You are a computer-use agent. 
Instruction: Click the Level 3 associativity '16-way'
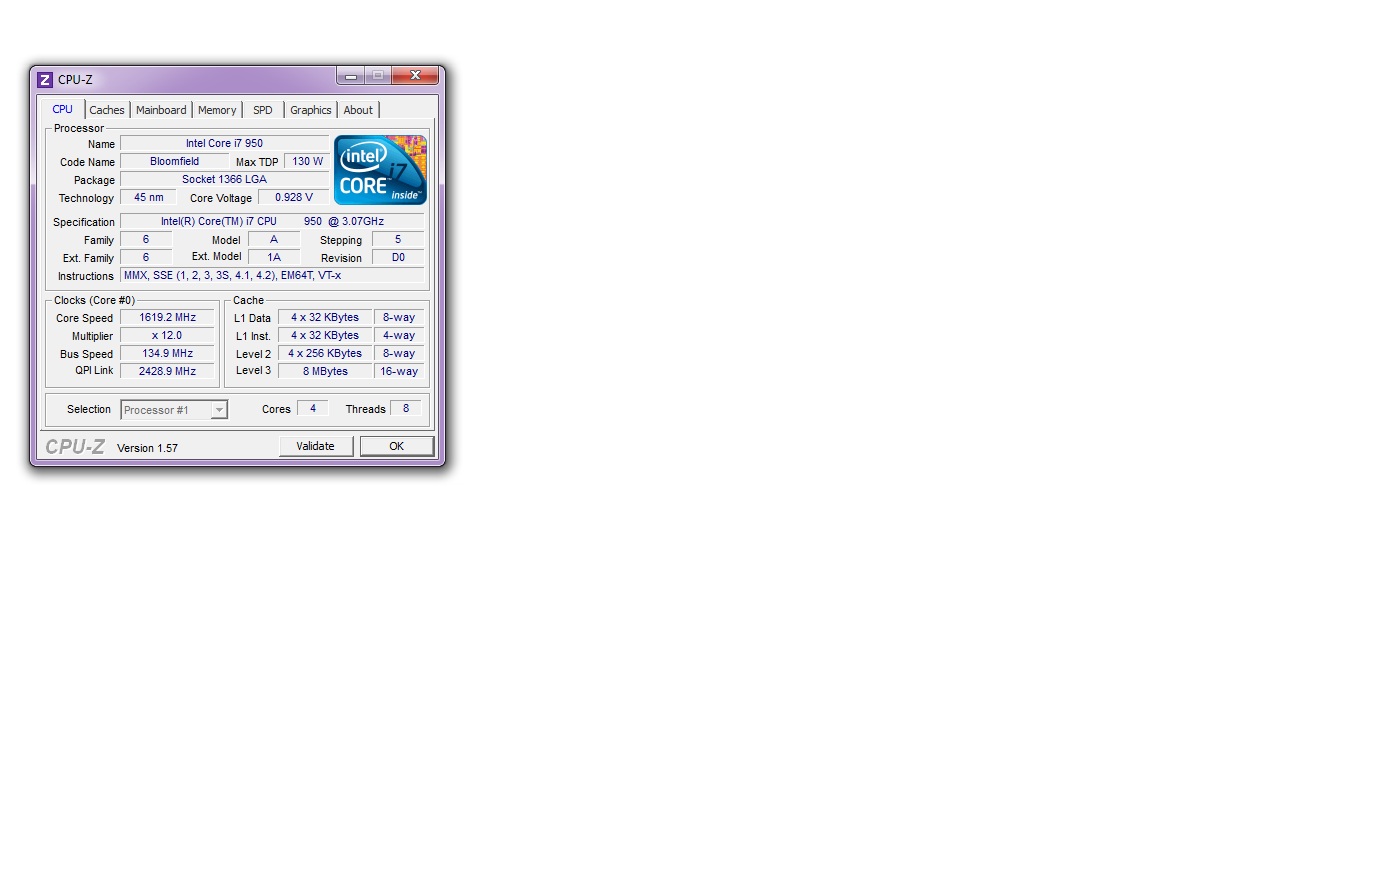click(399, 372)
